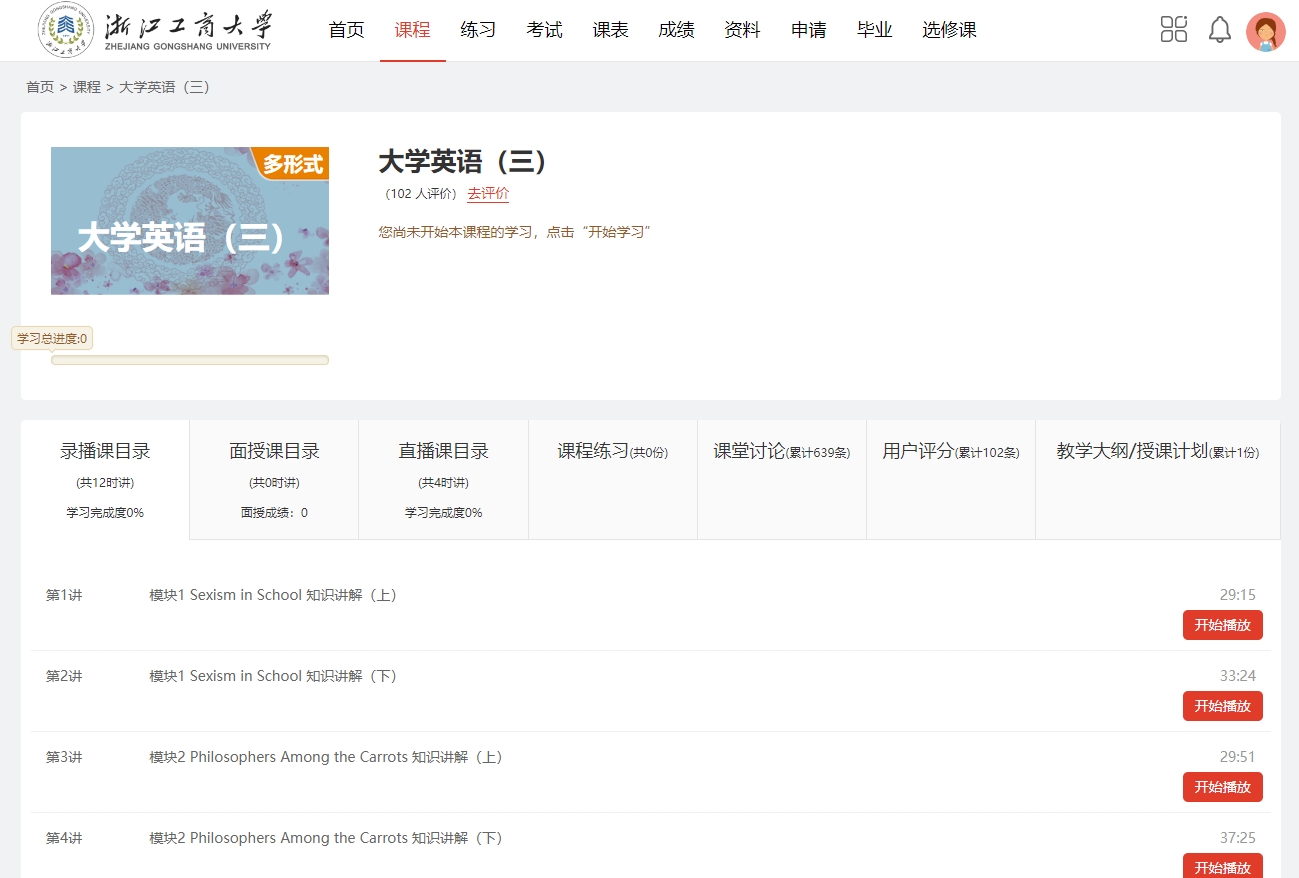Click the overall study progress bar
The image size is (1299, 878).
tap(190, 360)
